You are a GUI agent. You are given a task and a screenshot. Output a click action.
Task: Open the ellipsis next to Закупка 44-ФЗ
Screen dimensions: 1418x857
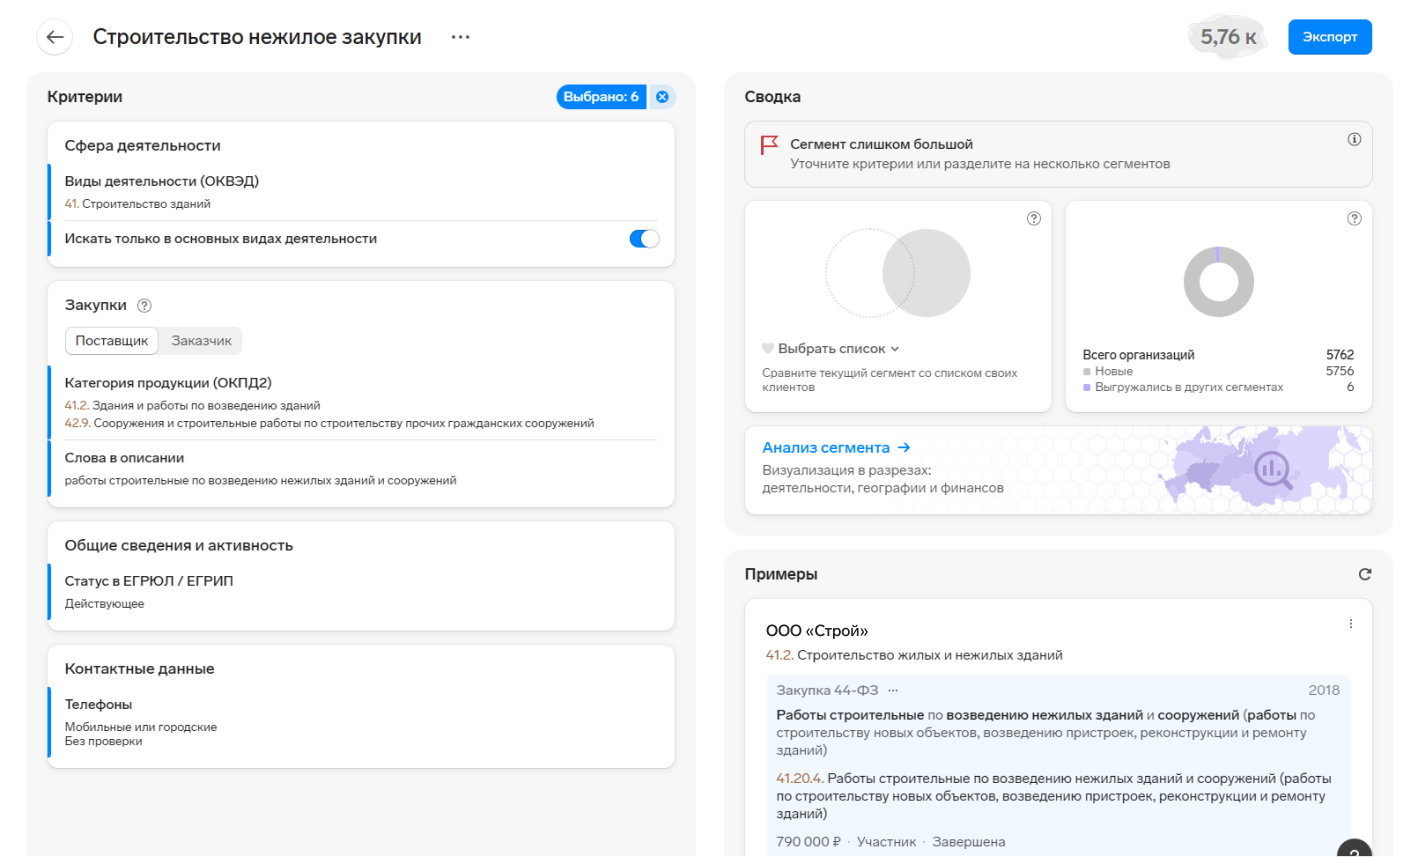pos(893,690)
